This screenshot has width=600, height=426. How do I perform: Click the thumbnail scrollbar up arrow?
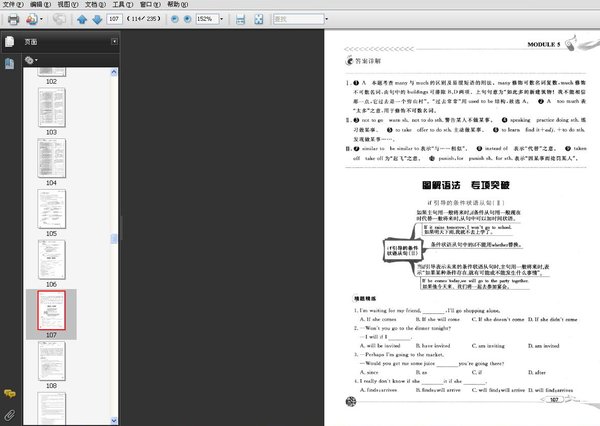pyautogui.click(x=114, y=72)
